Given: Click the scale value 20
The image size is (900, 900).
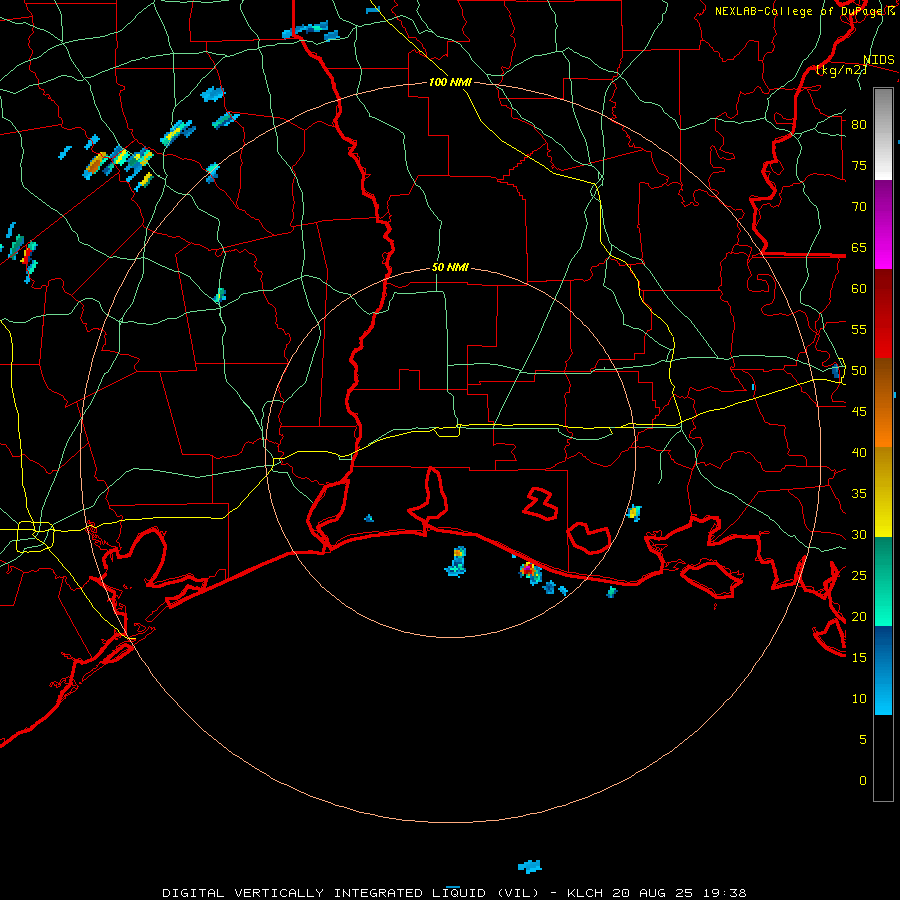Looking at the screenshot, I should (x=859, y=617).
